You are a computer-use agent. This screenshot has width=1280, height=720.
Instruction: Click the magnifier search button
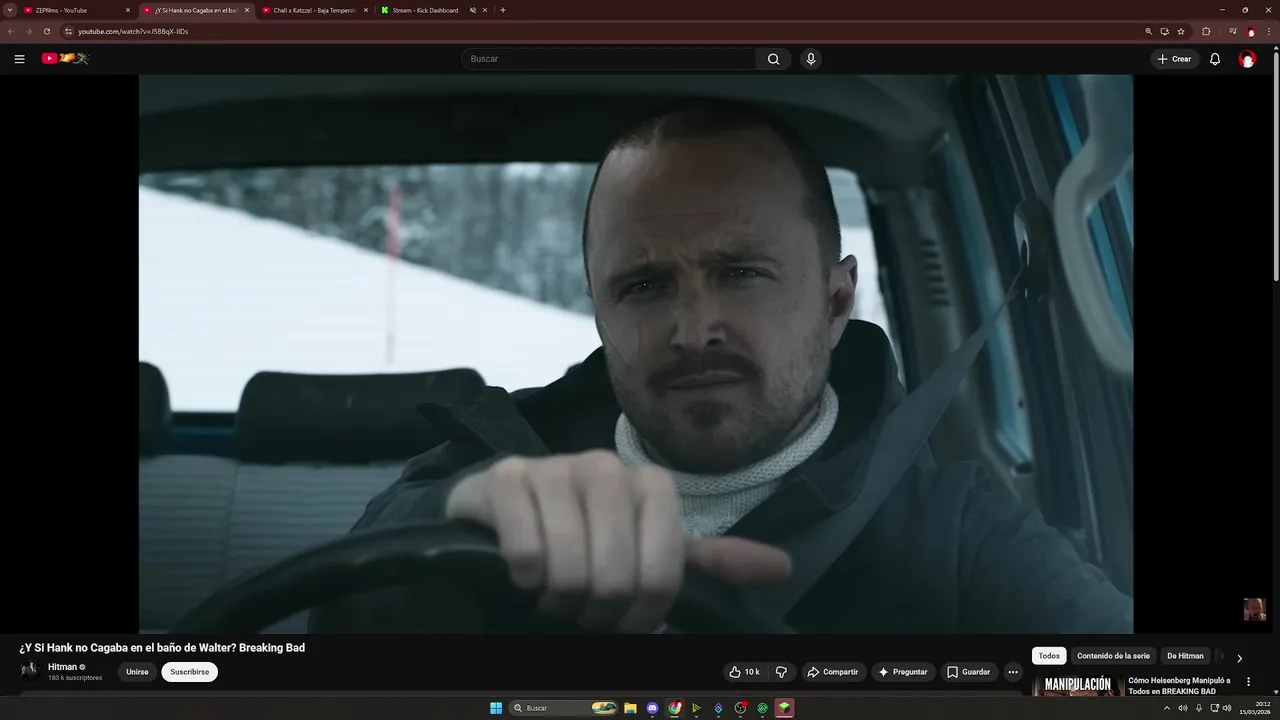pyautogui.click(x=773, y=59)
